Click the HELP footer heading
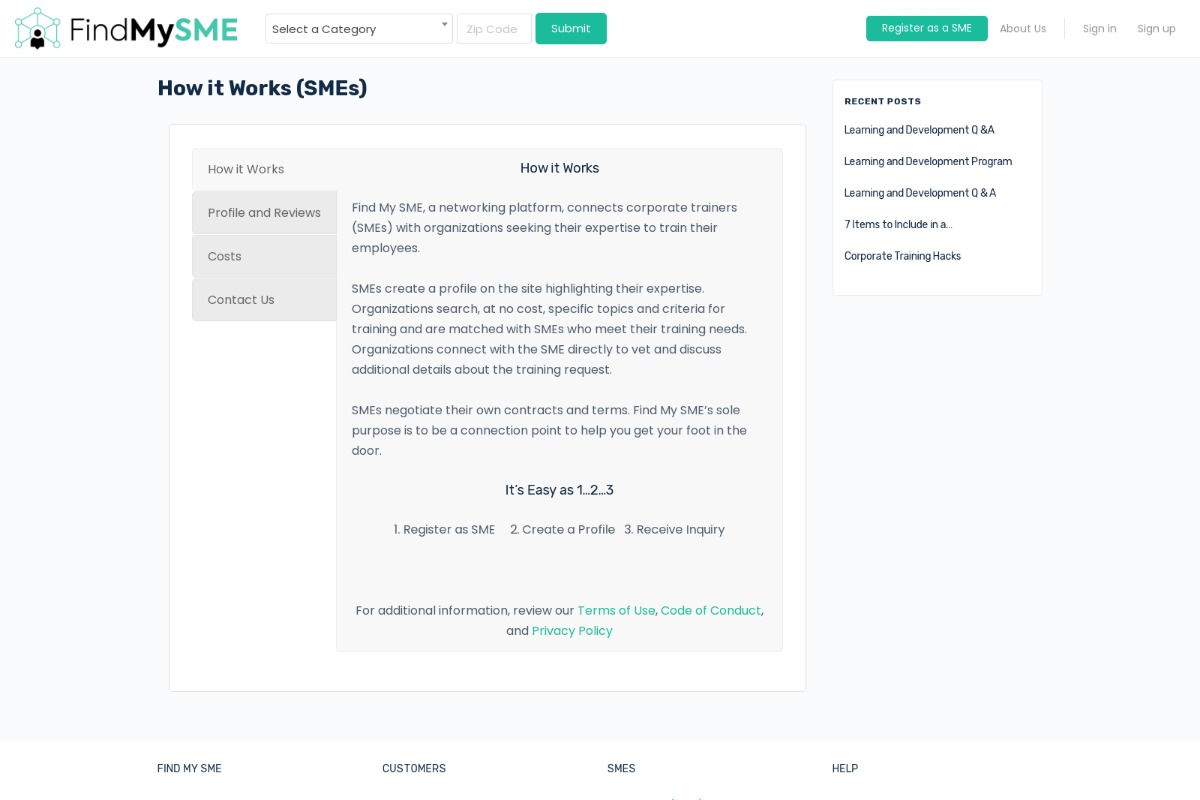The height and width of the screenshot is (800, 1200). coord(845,769)
